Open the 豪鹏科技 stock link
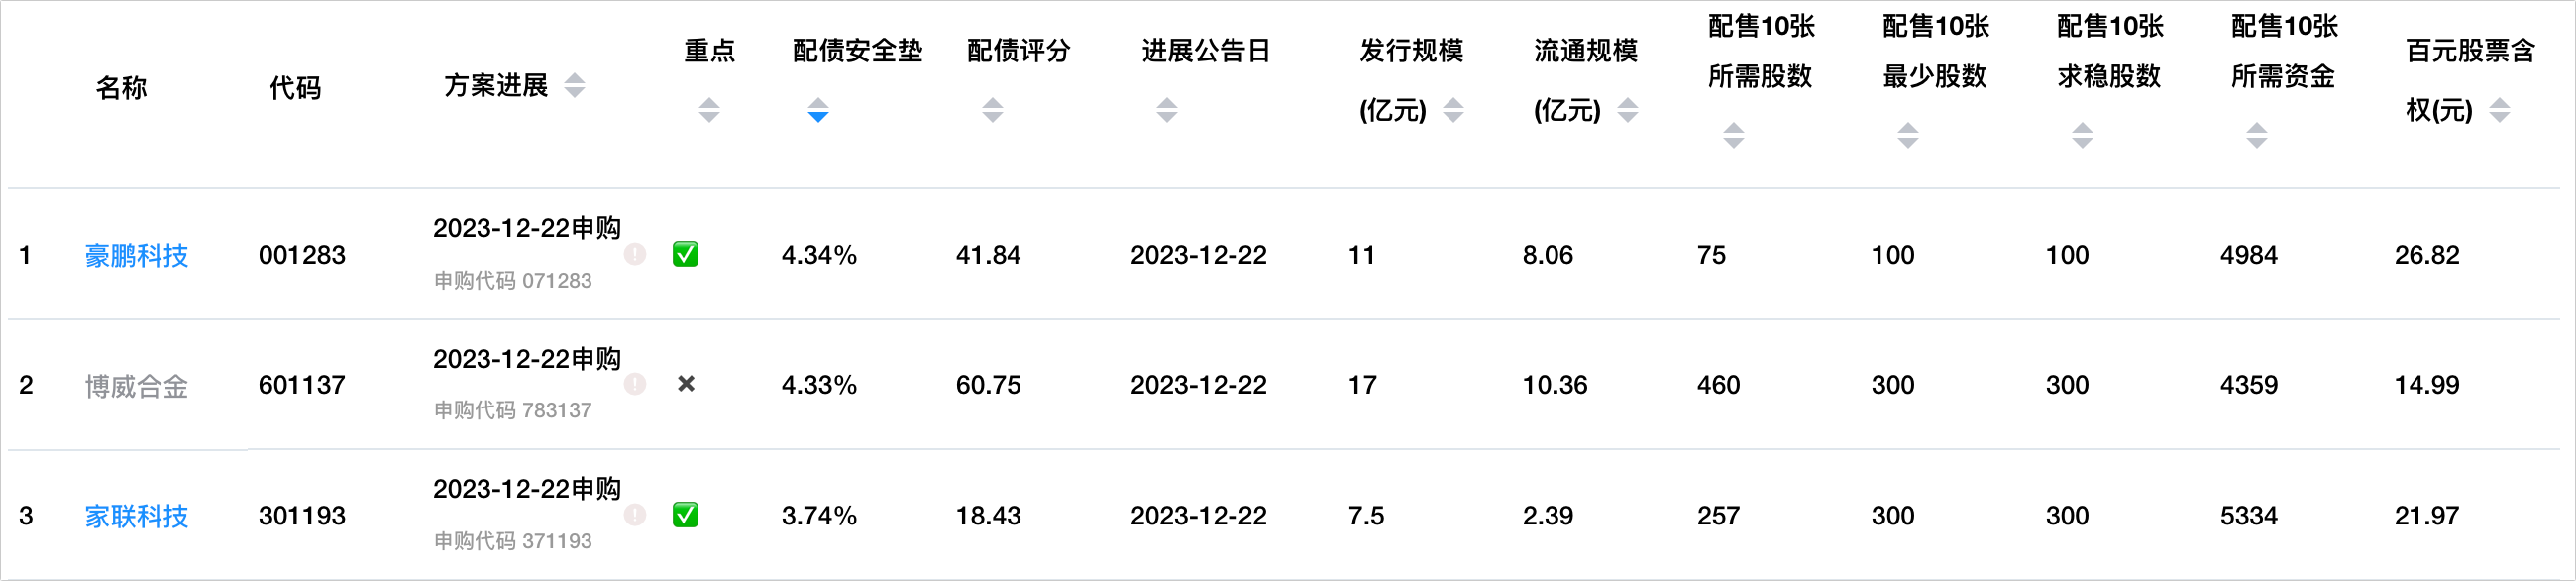Image resolution: width=2576 pixels, height=581 pixels. click(x=136, y=256)
